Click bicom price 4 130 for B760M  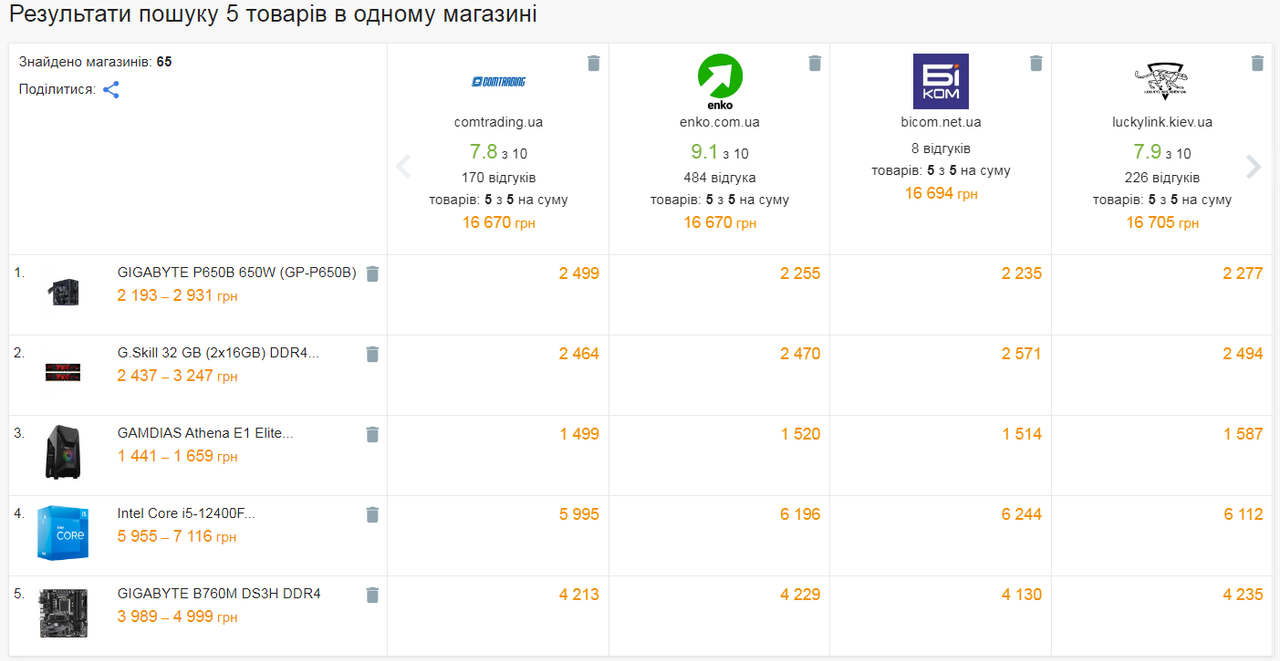pos(1022,594)
